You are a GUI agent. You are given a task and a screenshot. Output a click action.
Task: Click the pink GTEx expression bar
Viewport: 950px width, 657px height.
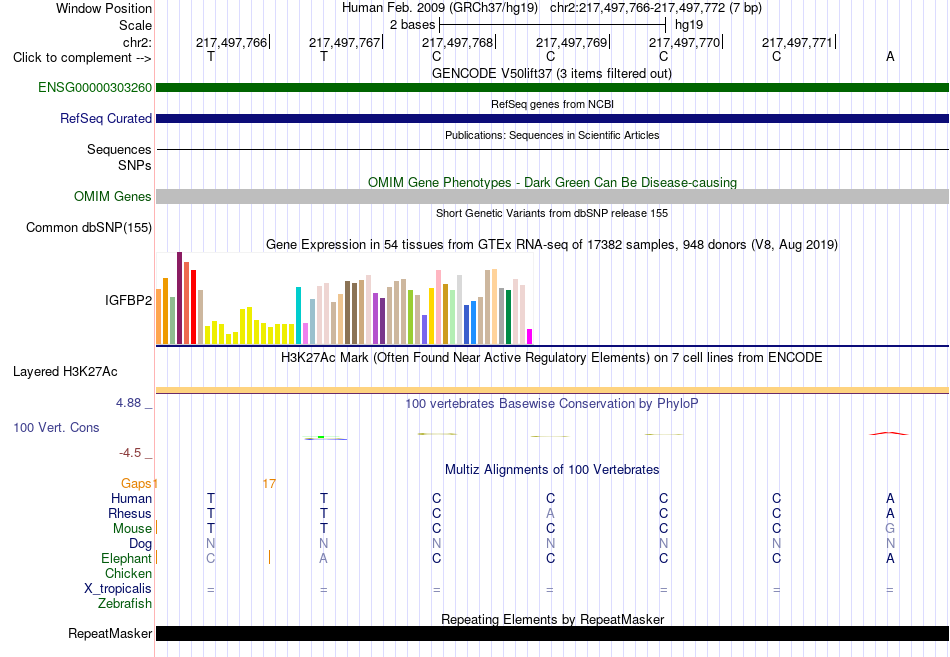(x=438, y=307)
